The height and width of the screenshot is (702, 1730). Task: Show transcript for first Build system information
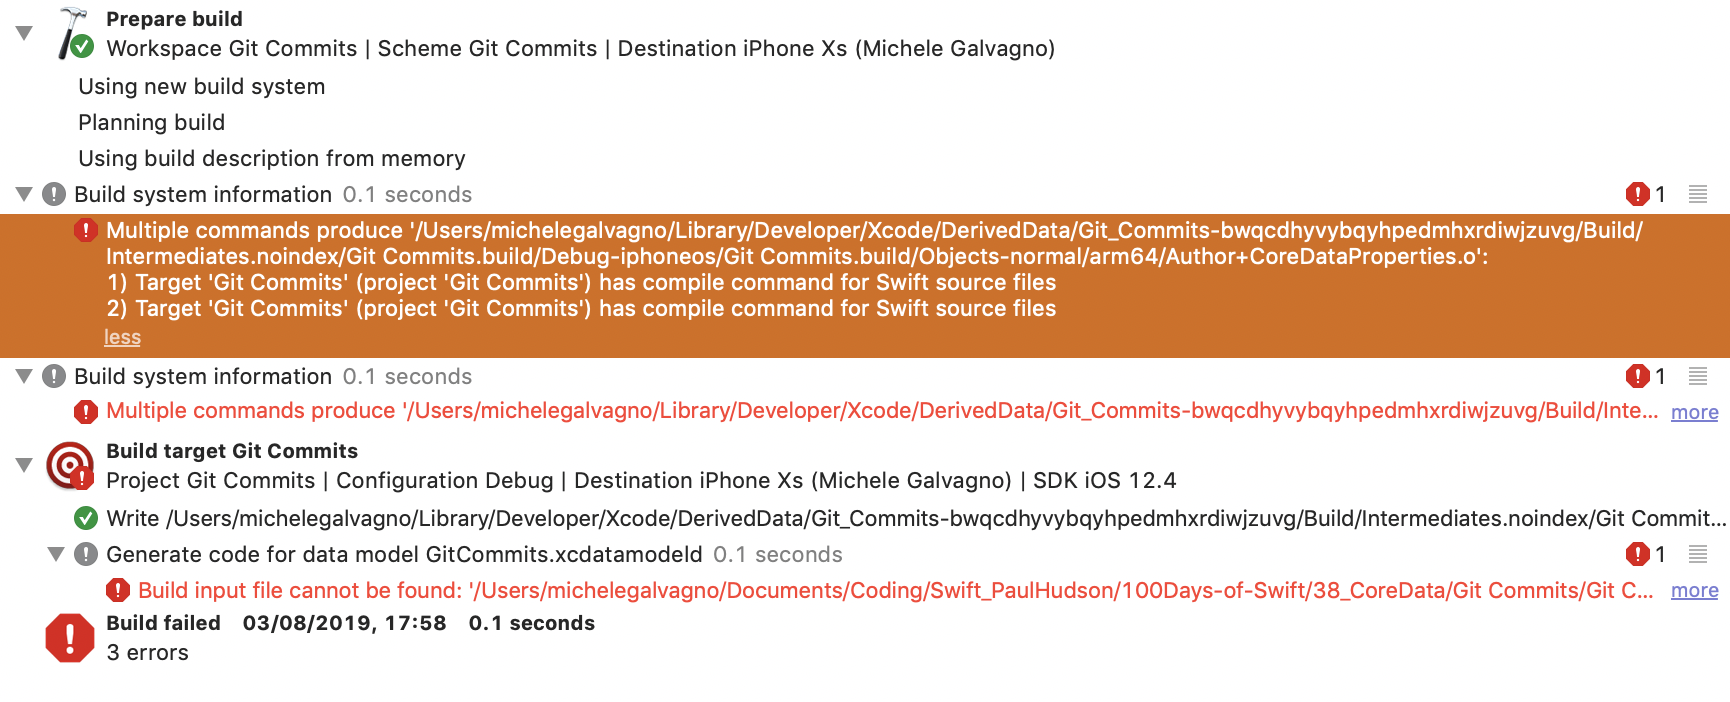[1698, 194]
